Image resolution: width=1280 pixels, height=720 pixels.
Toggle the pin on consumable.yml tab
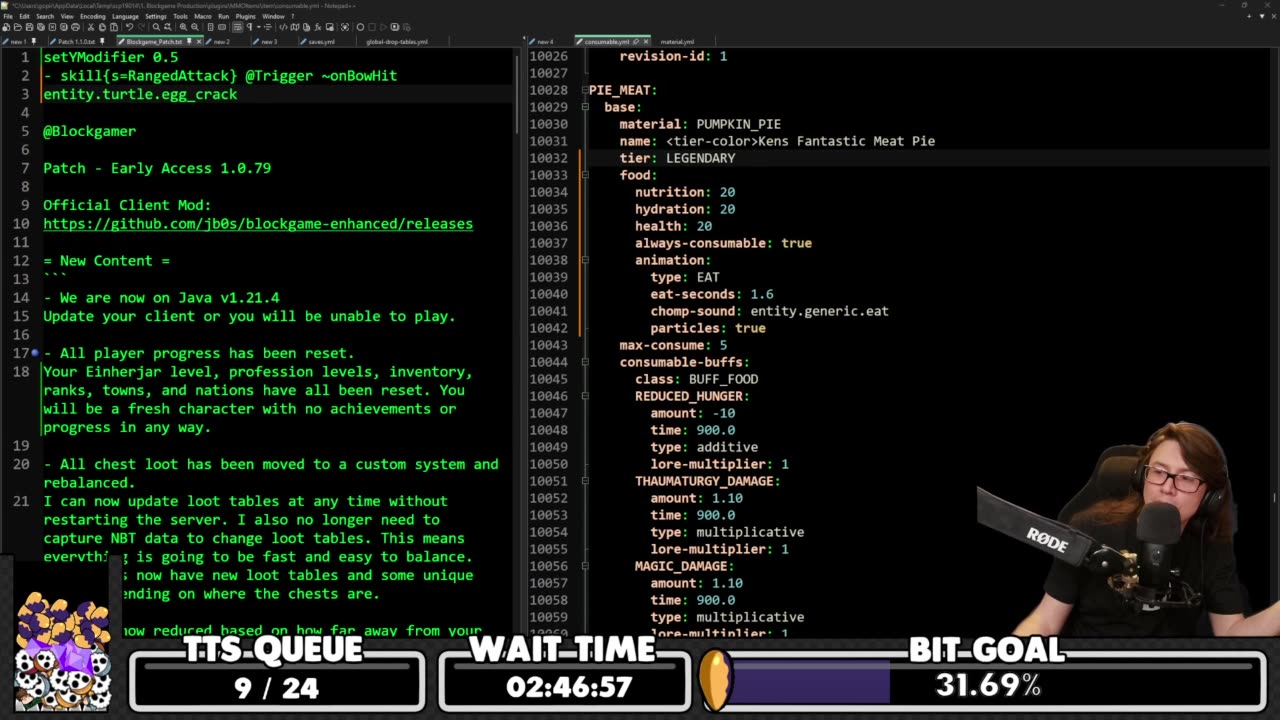[636, 42]
